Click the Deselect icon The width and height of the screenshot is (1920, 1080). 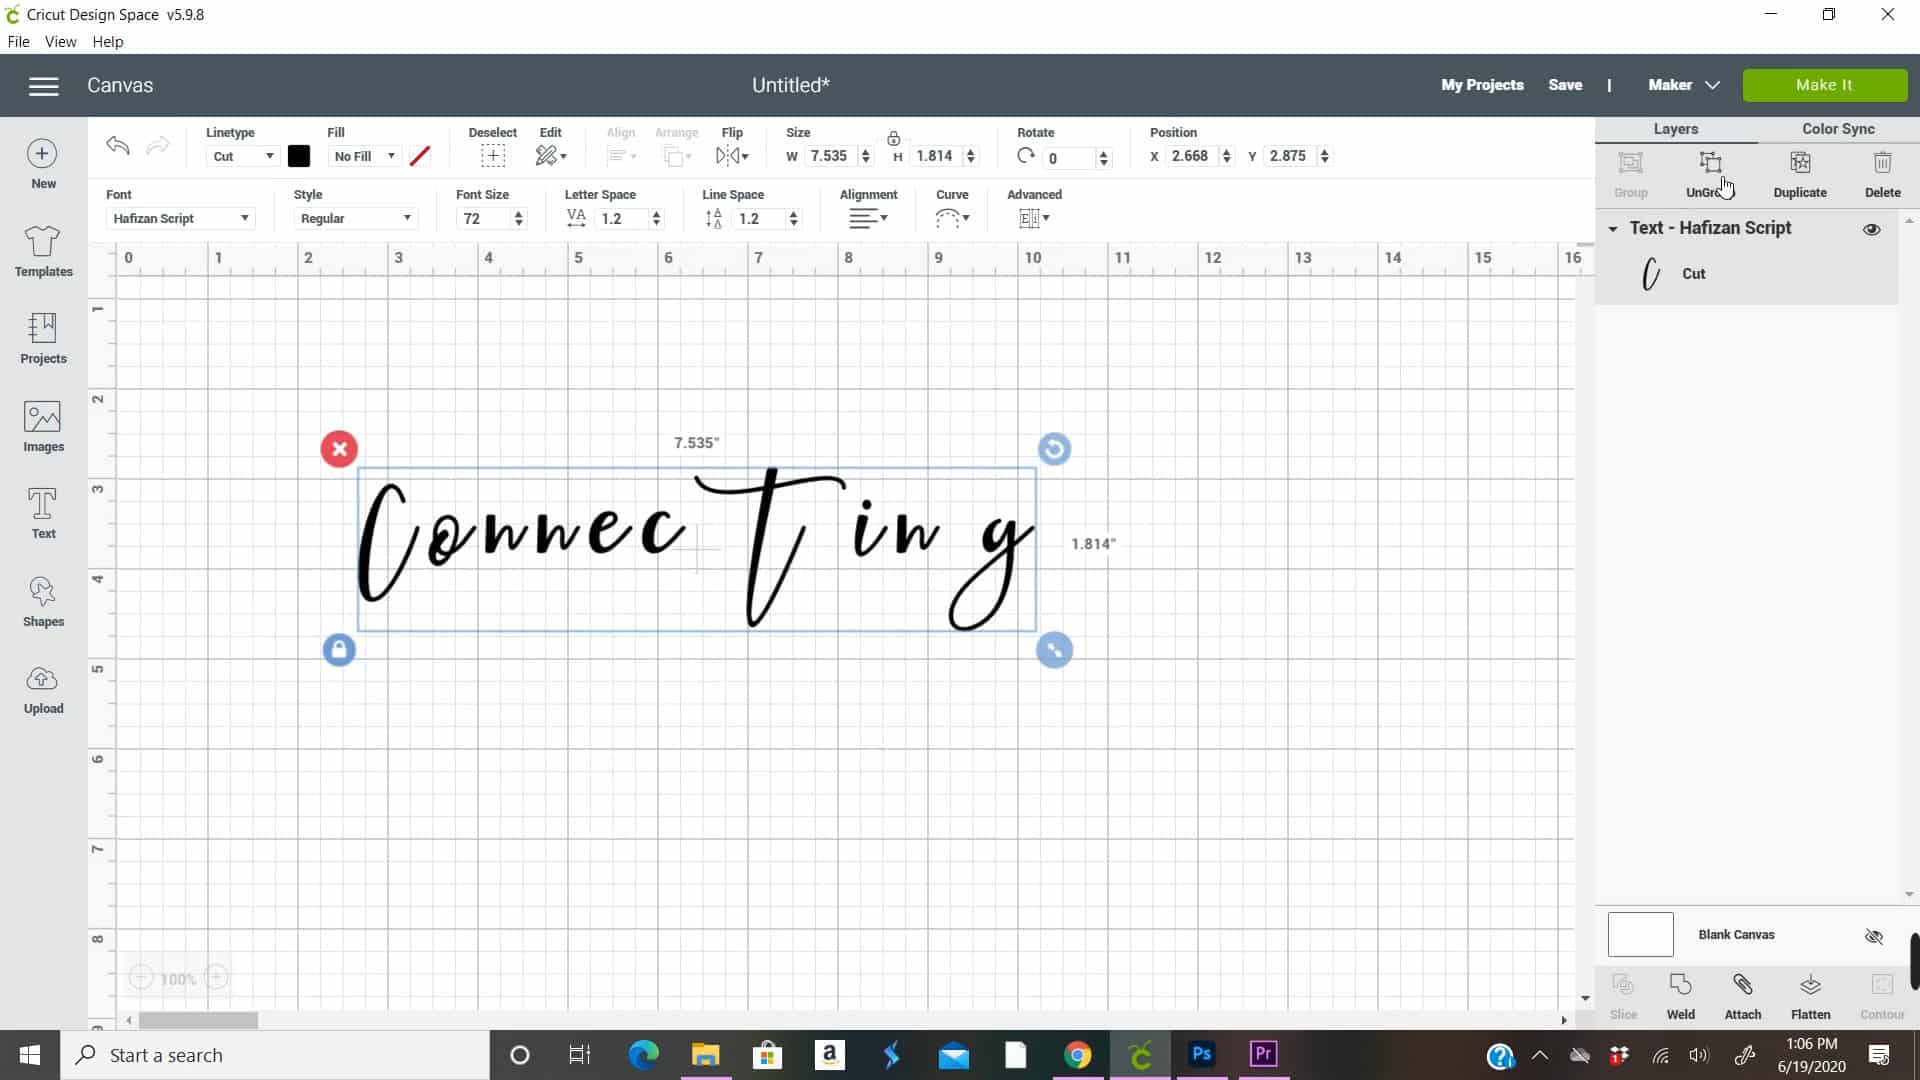(492, 156)
